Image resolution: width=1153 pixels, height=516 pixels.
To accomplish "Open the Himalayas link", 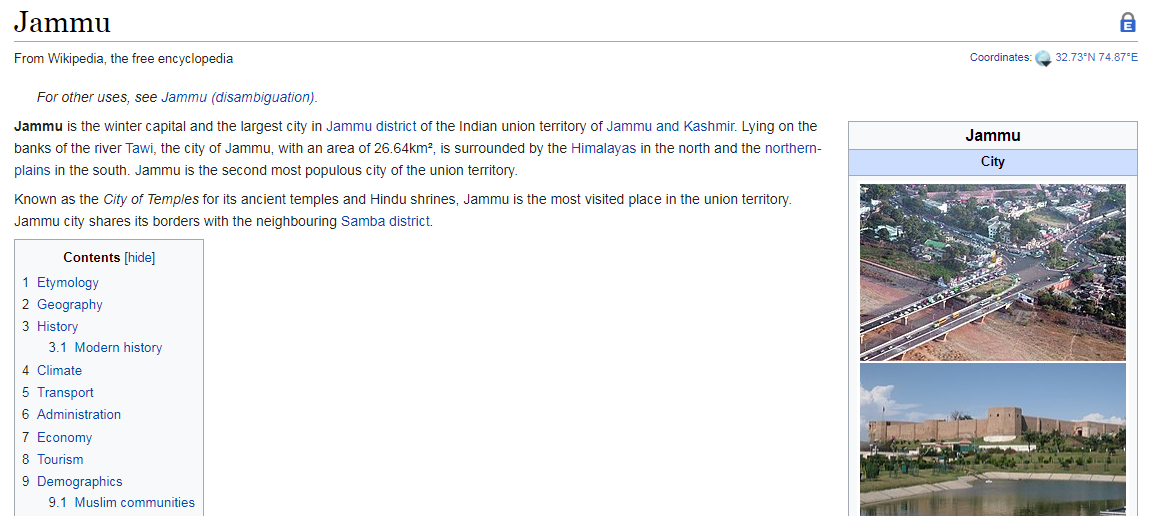I will [604, 148].
